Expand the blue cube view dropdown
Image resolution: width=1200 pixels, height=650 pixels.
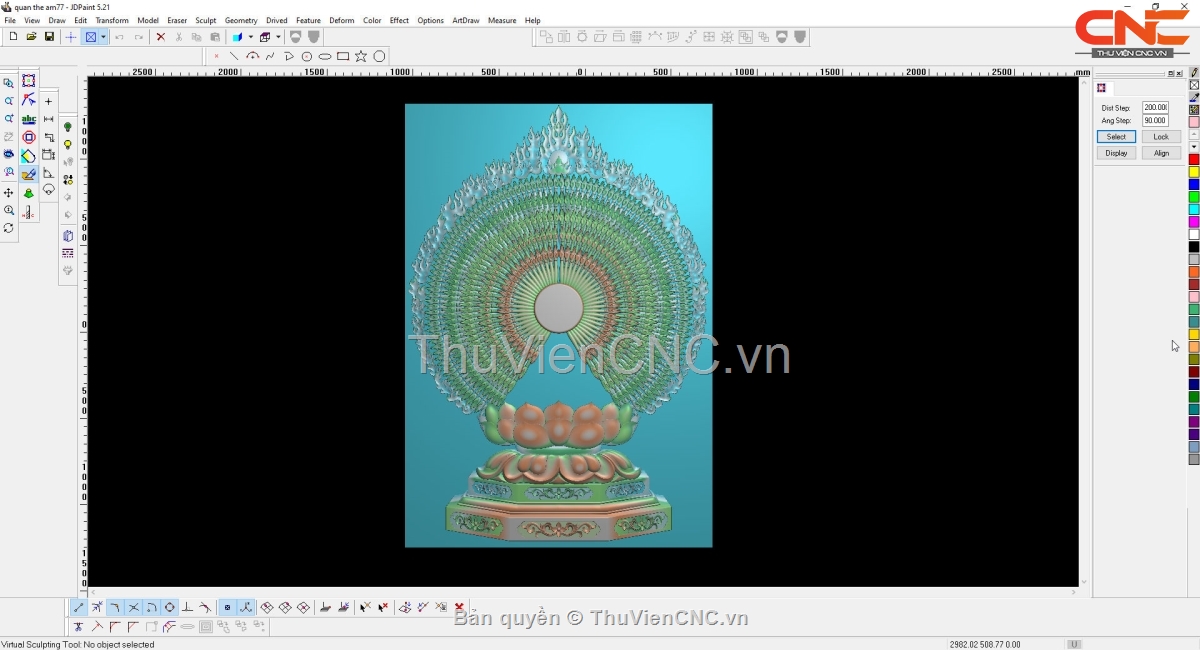250,37
